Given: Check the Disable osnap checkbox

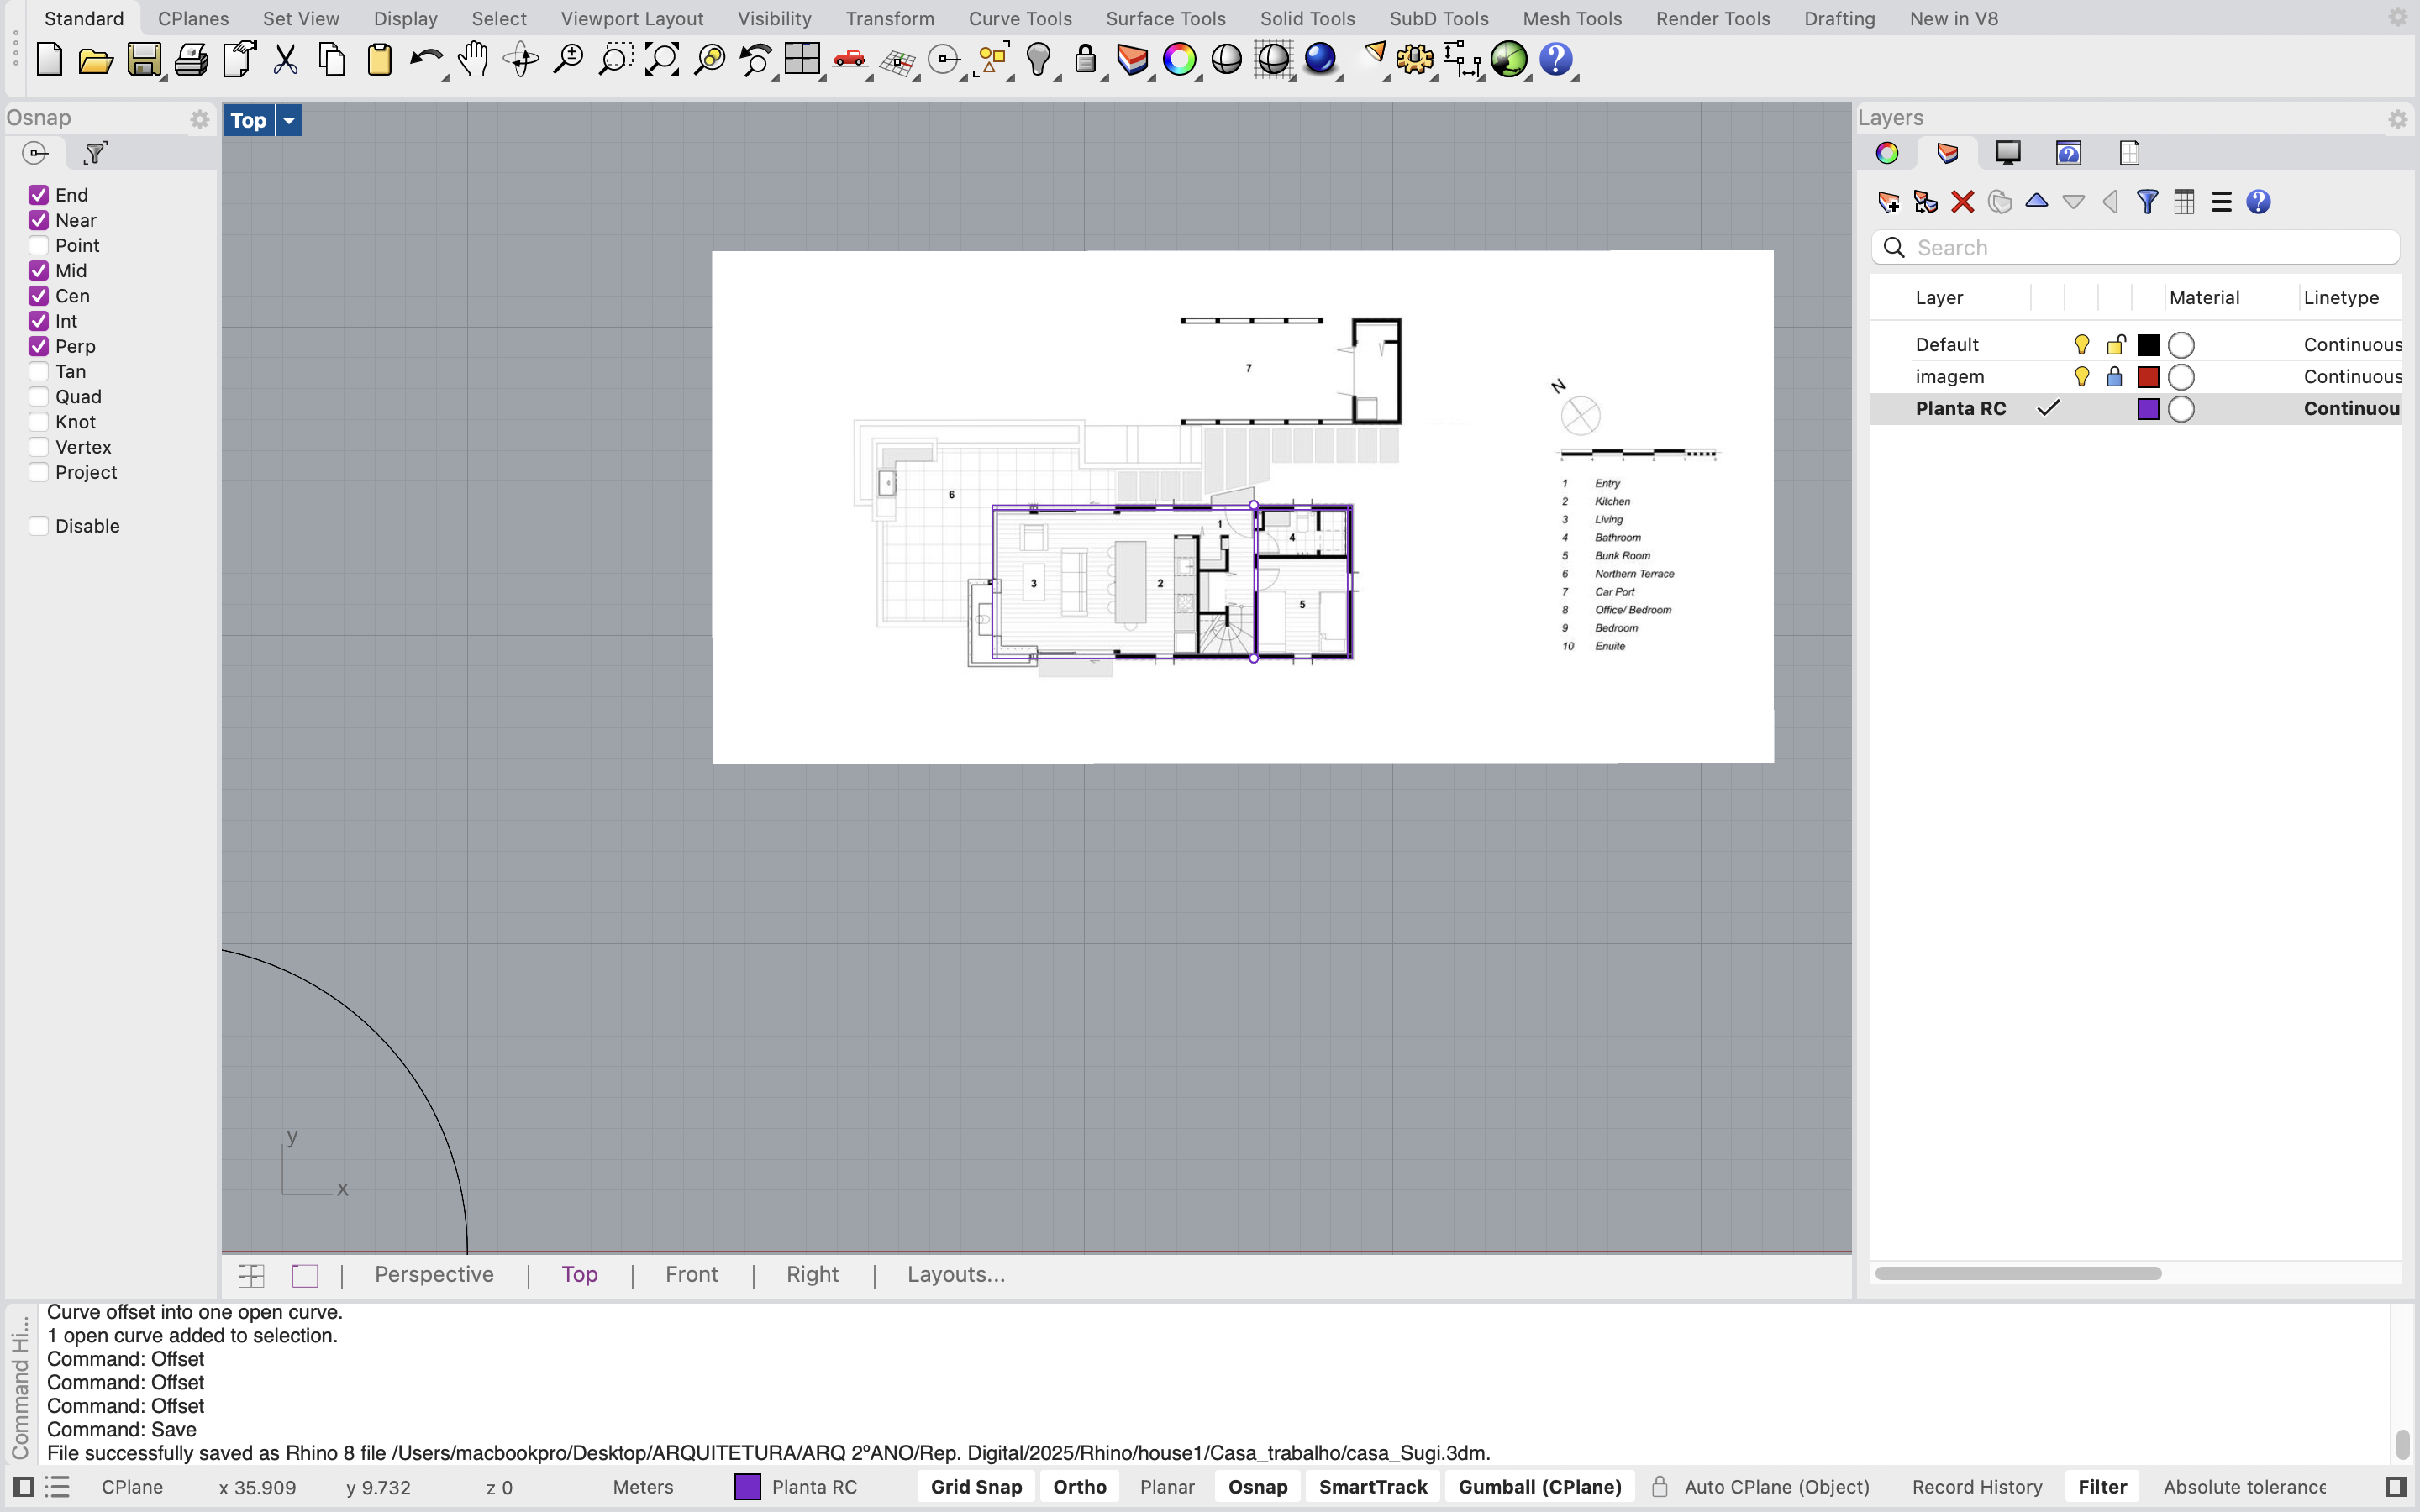Looking at the screenshot, I should click(39, 525).
